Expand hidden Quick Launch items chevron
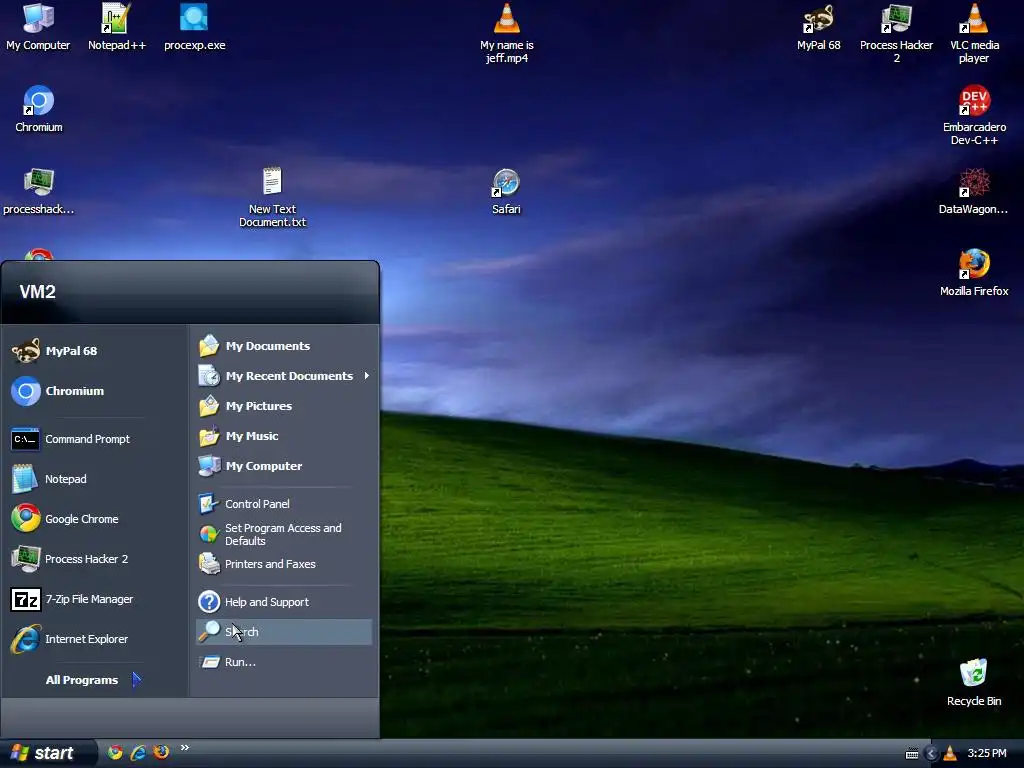The height and width of the screenshot is (768, 1024). [x=185, y=748]
